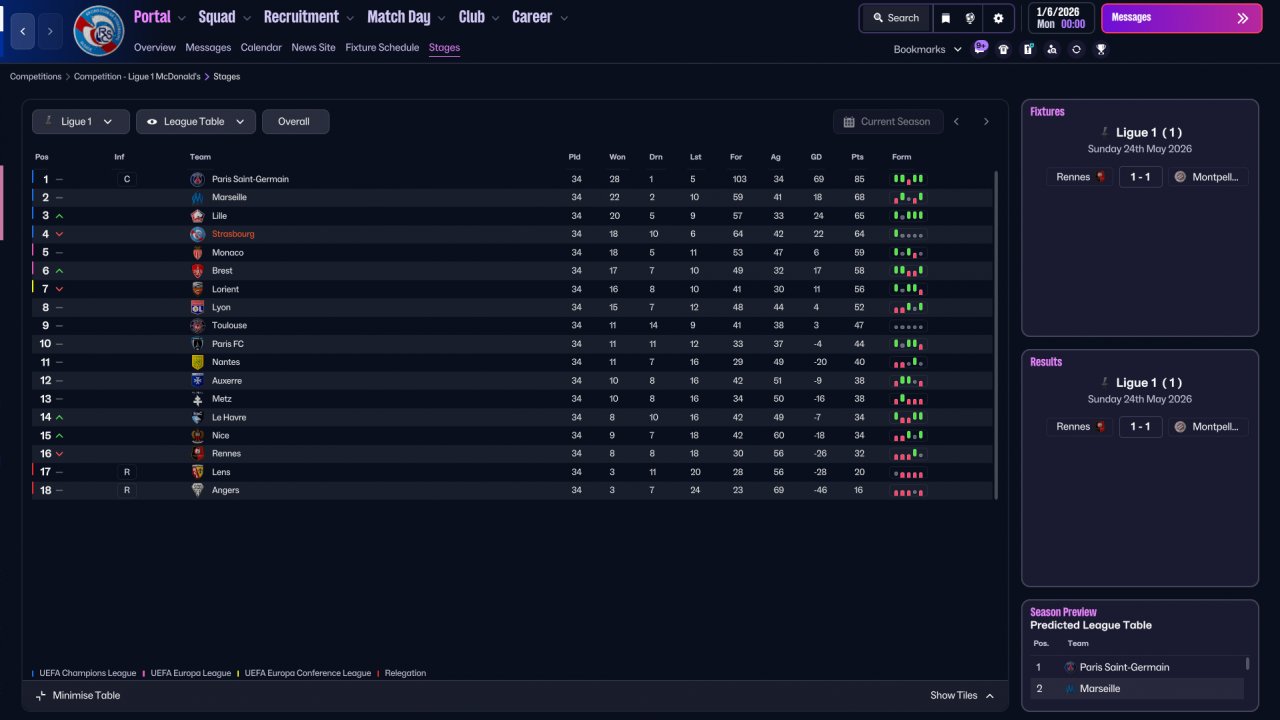1280x720 pixels.
Task: Click the trophy shortcut icon
Action: [1101, 49]
